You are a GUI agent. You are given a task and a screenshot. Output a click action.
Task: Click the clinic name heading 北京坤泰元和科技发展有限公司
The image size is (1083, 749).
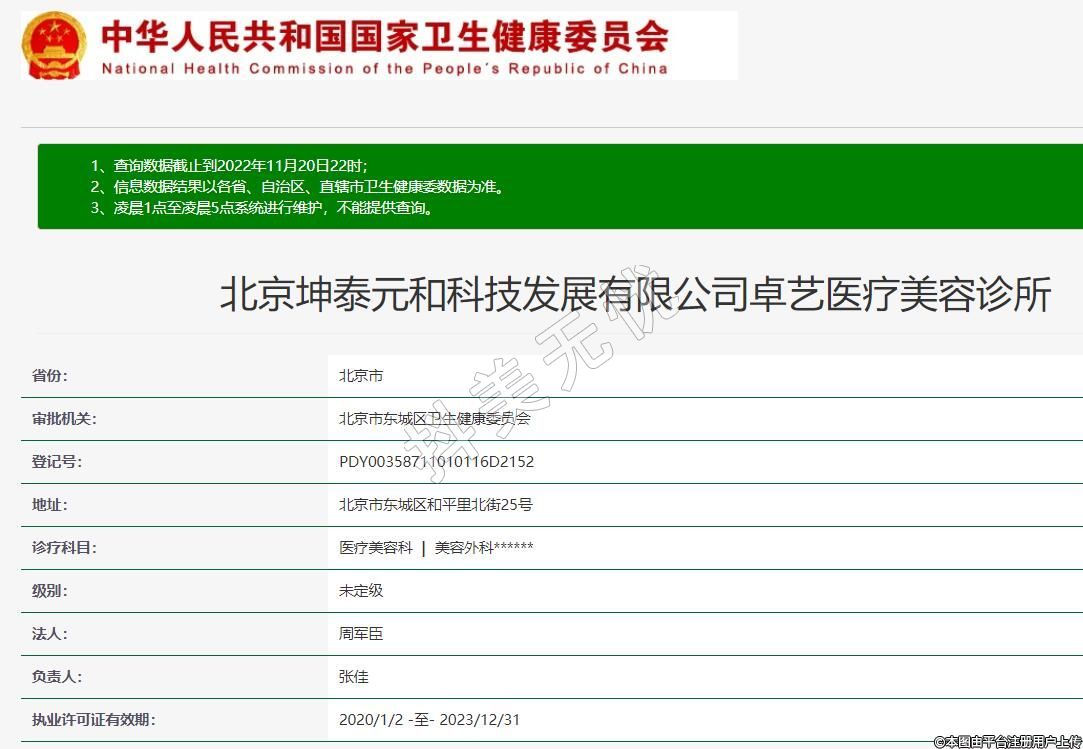click(635, 296)
